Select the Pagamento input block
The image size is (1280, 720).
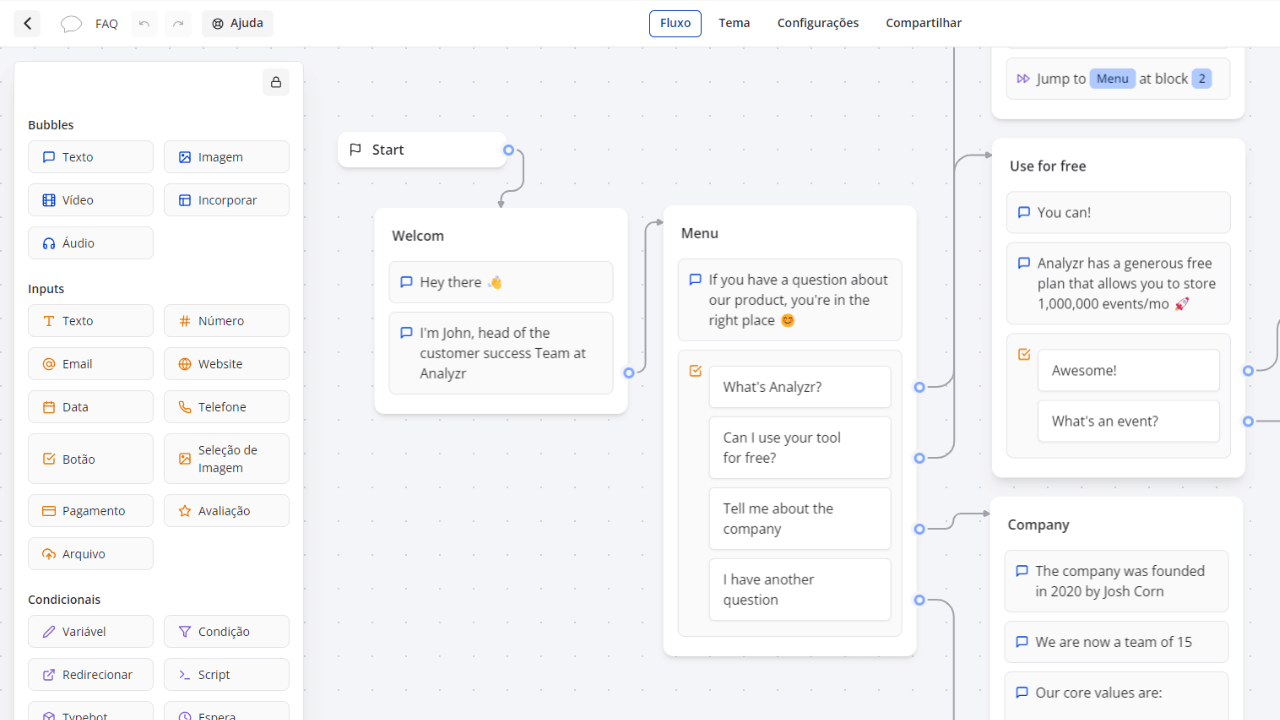(91, 511)
